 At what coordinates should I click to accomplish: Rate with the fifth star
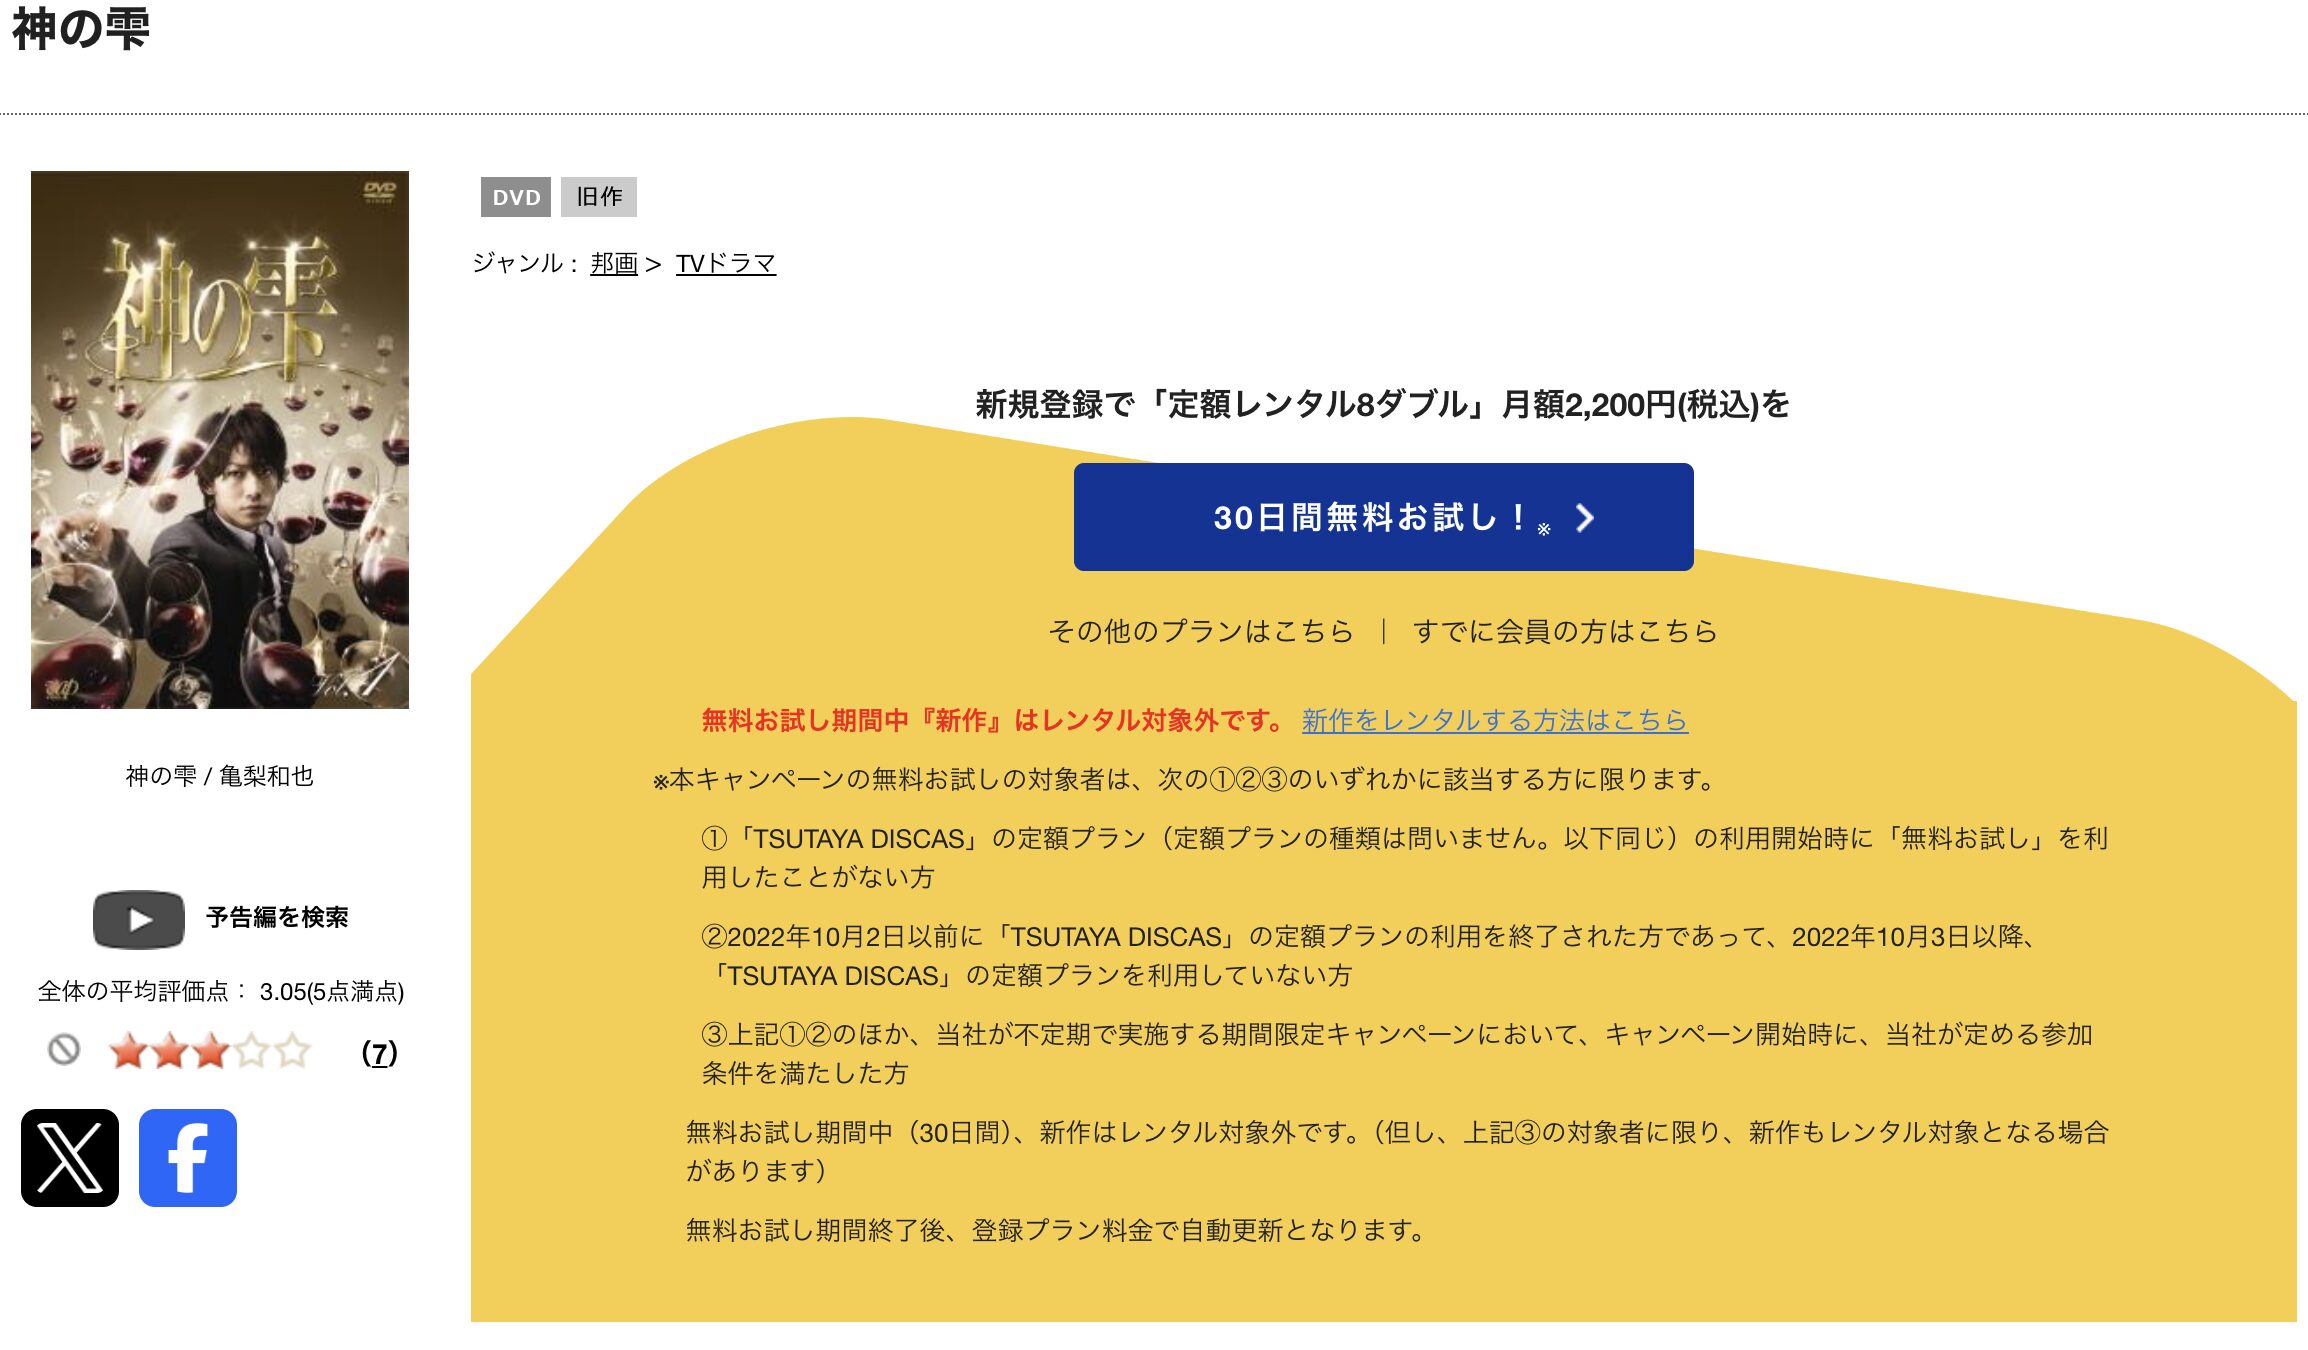coord(293,1051)
